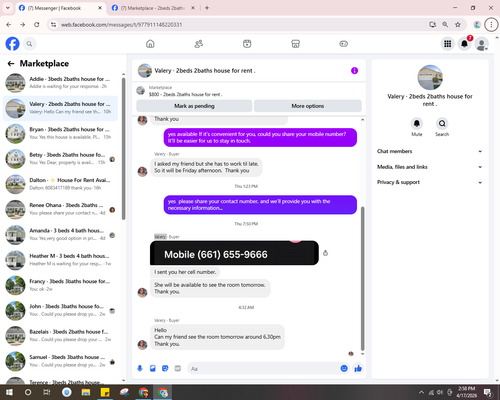
Task: Record a voice clip
Action: point(140,368)
